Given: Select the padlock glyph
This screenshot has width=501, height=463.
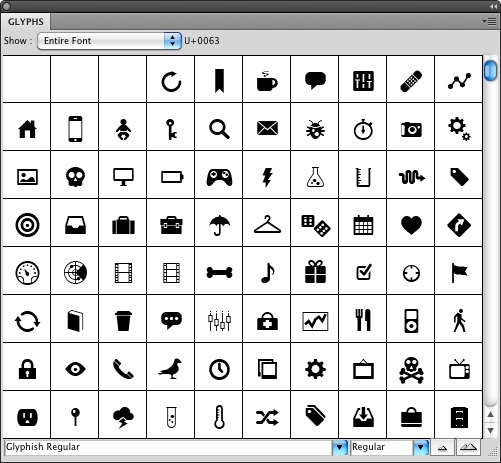Looking at the screenshot, I should [x=27, y=369].
